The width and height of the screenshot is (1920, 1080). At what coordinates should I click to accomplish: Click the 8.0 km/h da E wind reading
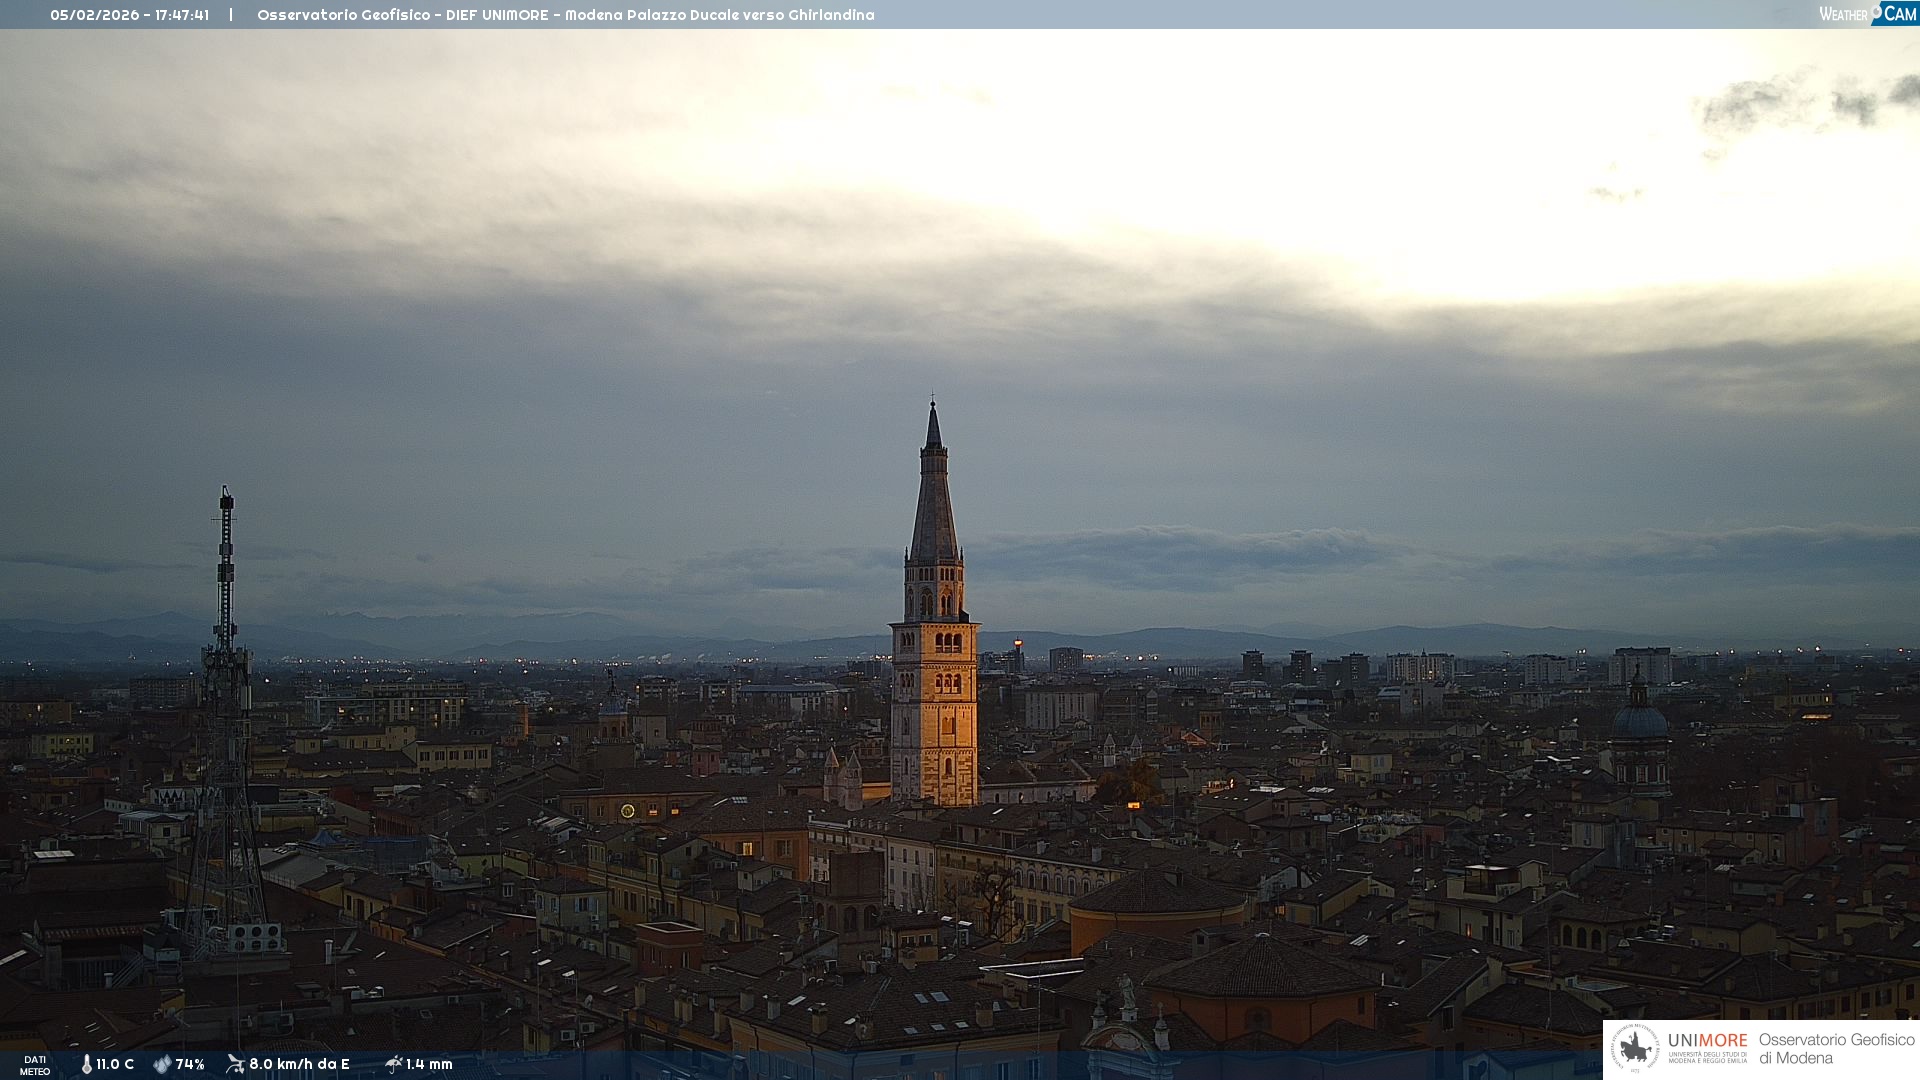pos(299,1064)
